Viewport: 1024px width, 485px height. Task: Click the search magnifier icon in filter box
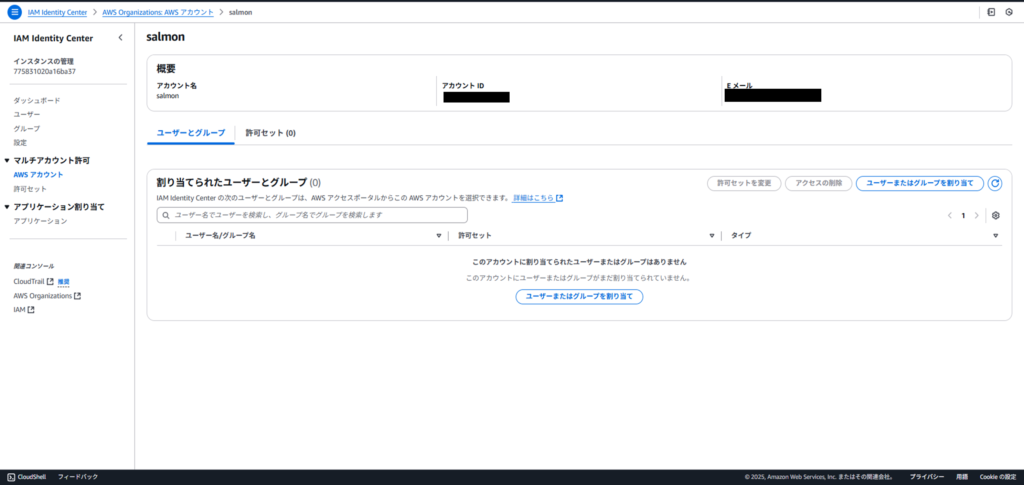[167, 215]
